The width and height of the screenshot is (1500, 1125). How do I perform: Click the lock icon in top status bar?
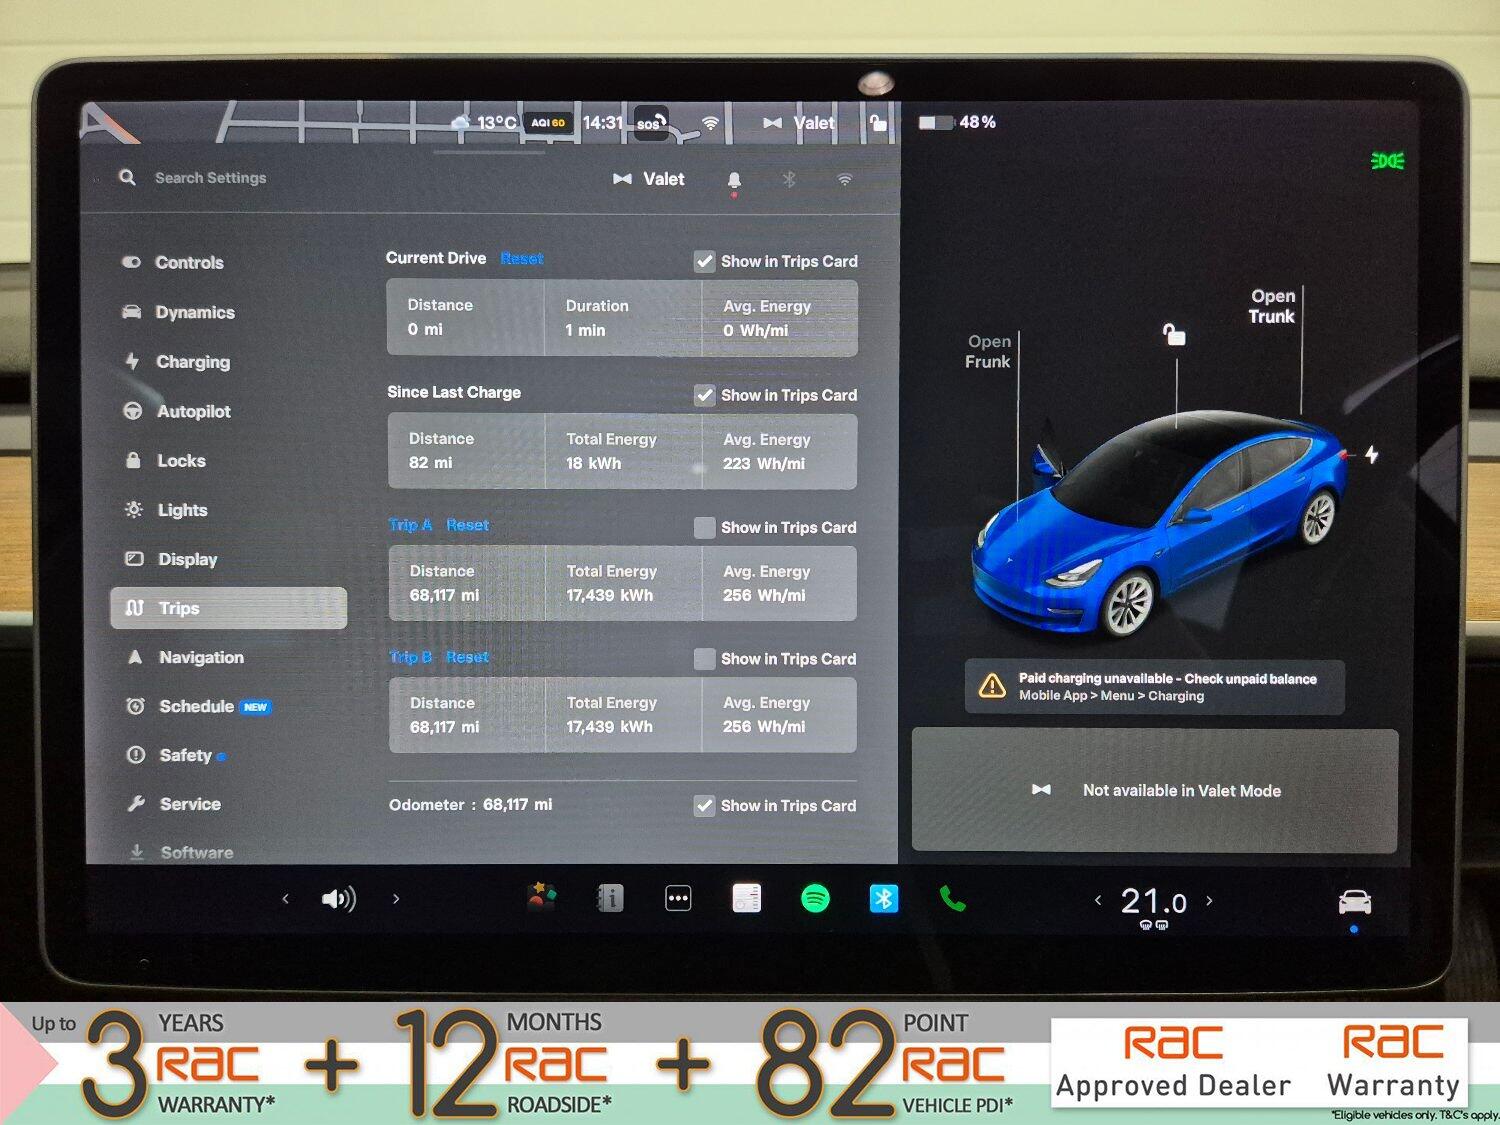[x=878, y=122]
